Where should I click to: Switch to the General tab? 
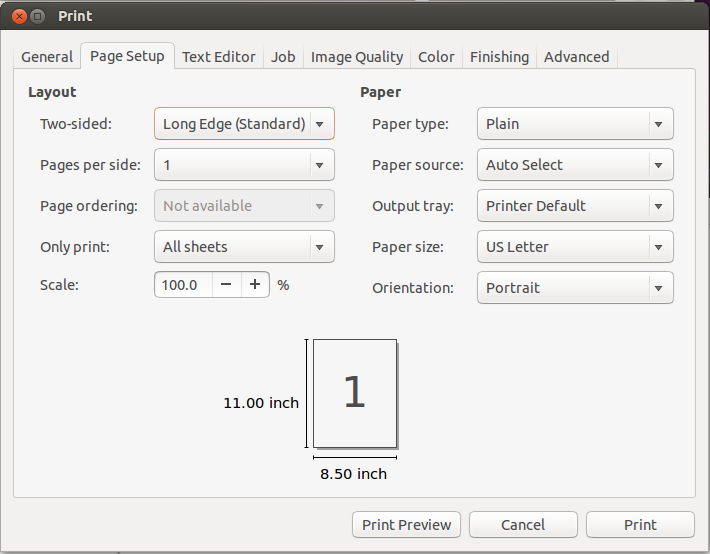click(47, 57)
